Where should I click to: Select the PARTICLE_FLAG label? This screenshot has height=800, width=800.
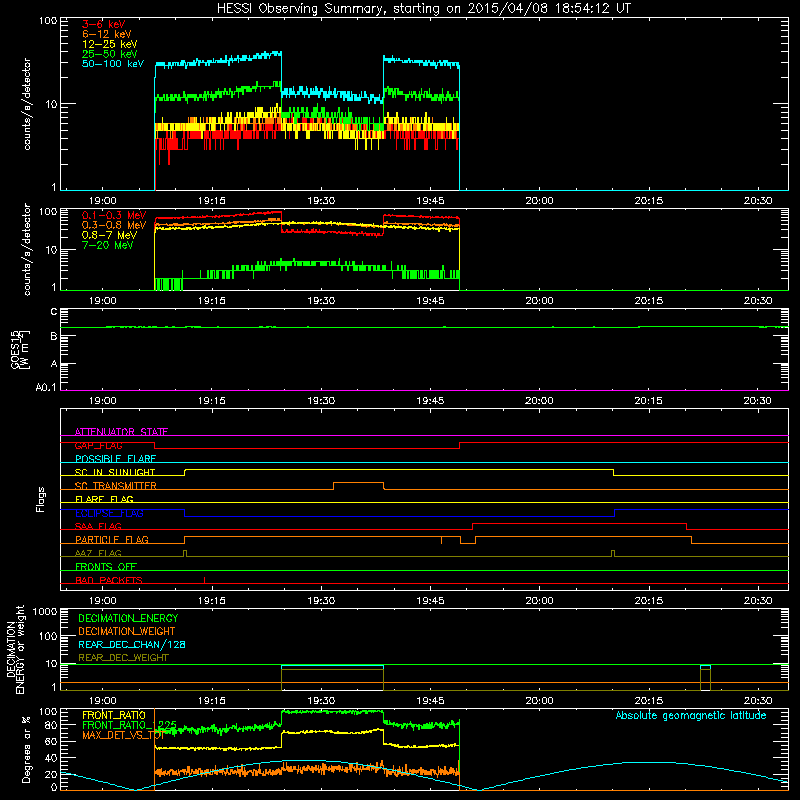coord(112,539)
